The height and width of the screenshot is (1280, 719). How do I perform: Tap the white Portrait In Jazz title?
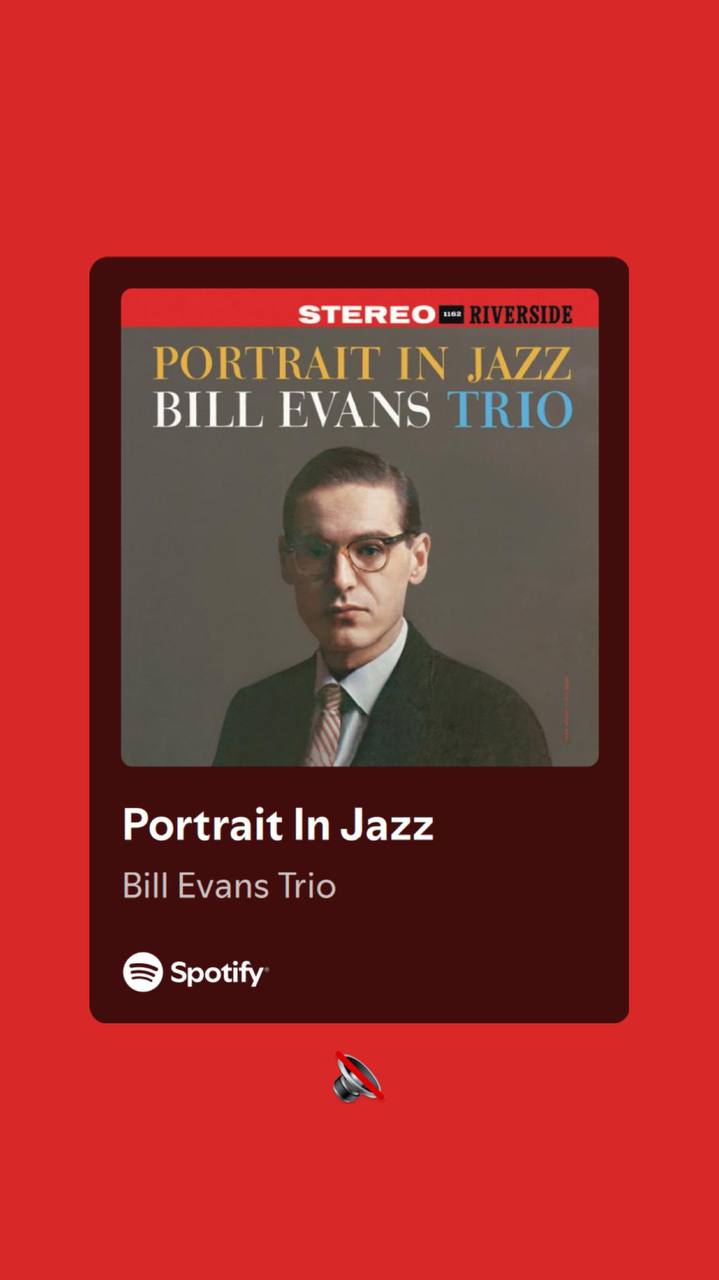click(x=278, y=825)
